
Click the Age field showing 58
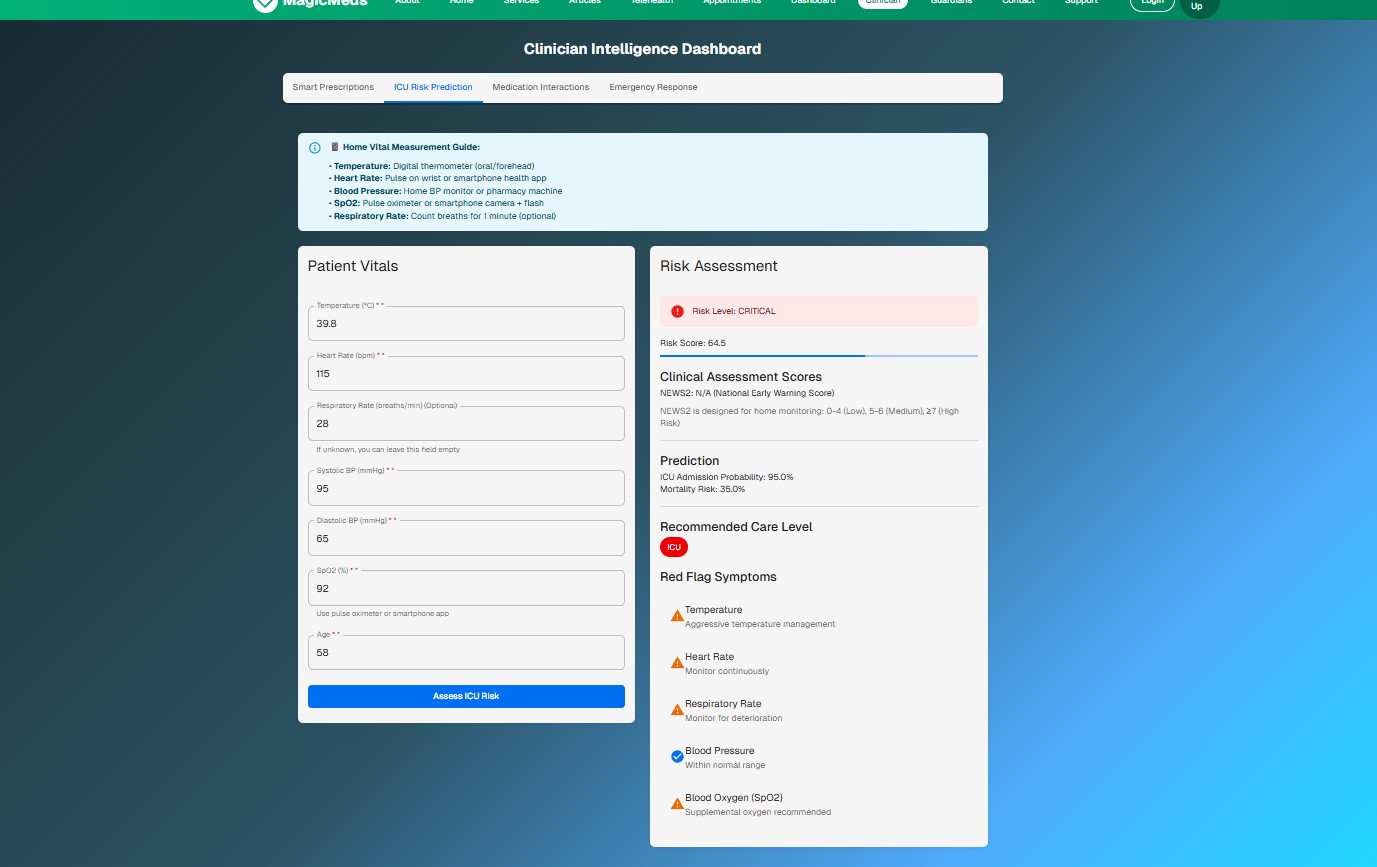click(x=466, y=652)
